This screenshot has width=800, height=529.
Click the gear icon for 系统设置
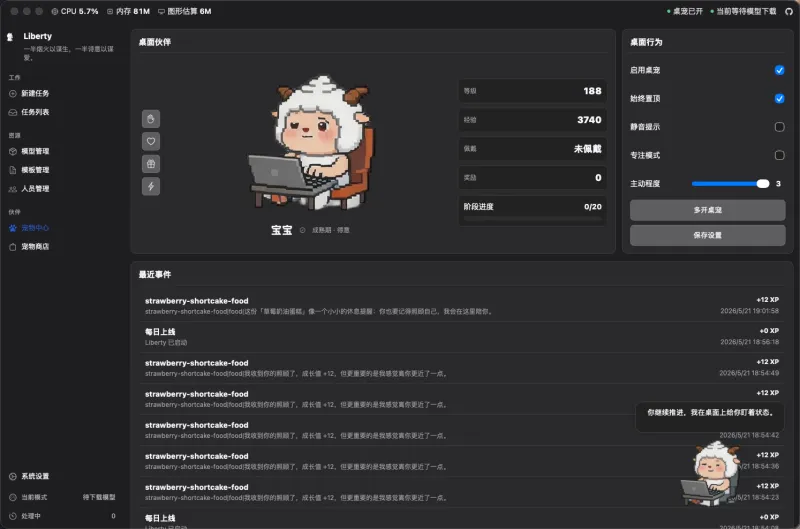[x=13, y=476]
